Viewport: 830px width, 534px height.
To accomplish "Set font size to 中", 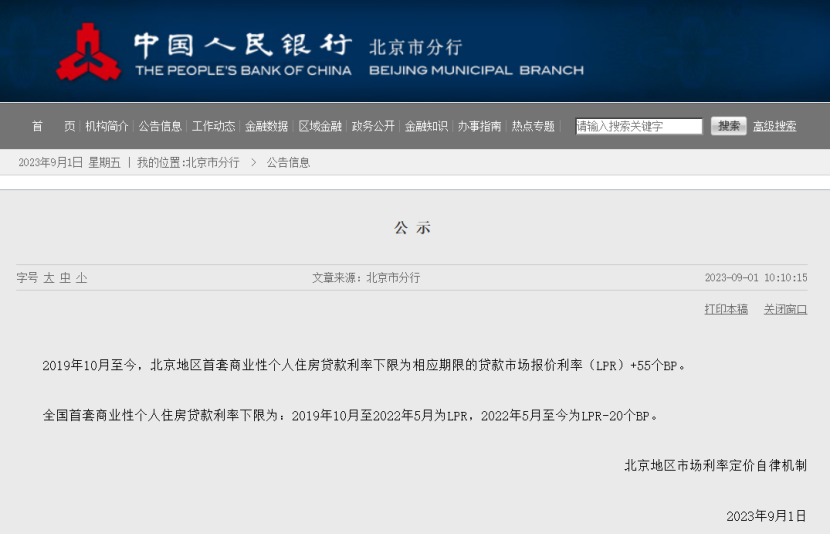I will [65, 278].
